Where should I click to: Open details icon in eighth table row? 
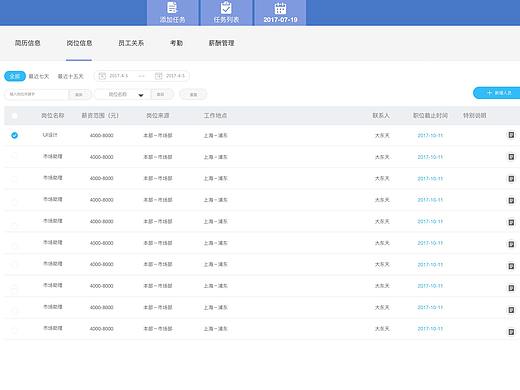pyautogui.click(x=511, y=288)
